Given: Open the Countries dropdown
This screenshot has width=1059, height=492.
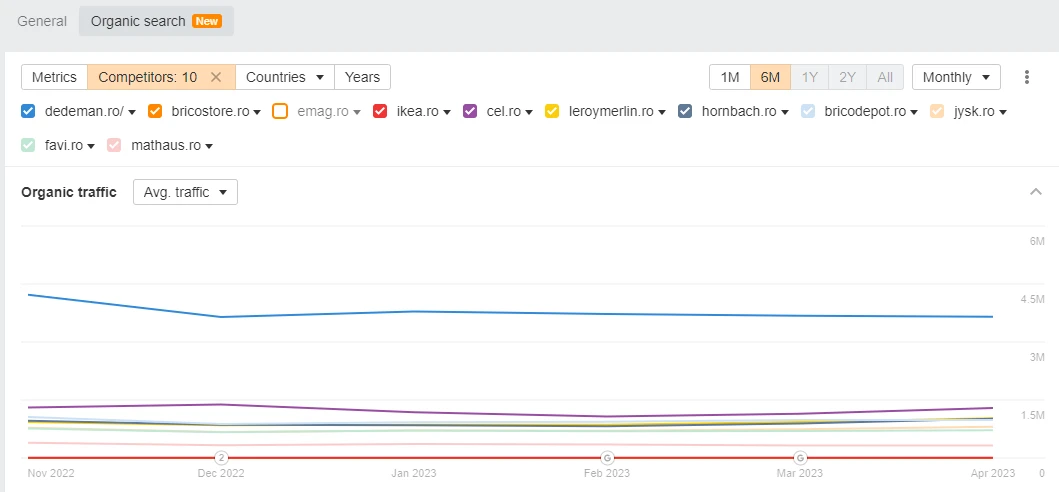Looking at the screenshot, I should [285, 77].
